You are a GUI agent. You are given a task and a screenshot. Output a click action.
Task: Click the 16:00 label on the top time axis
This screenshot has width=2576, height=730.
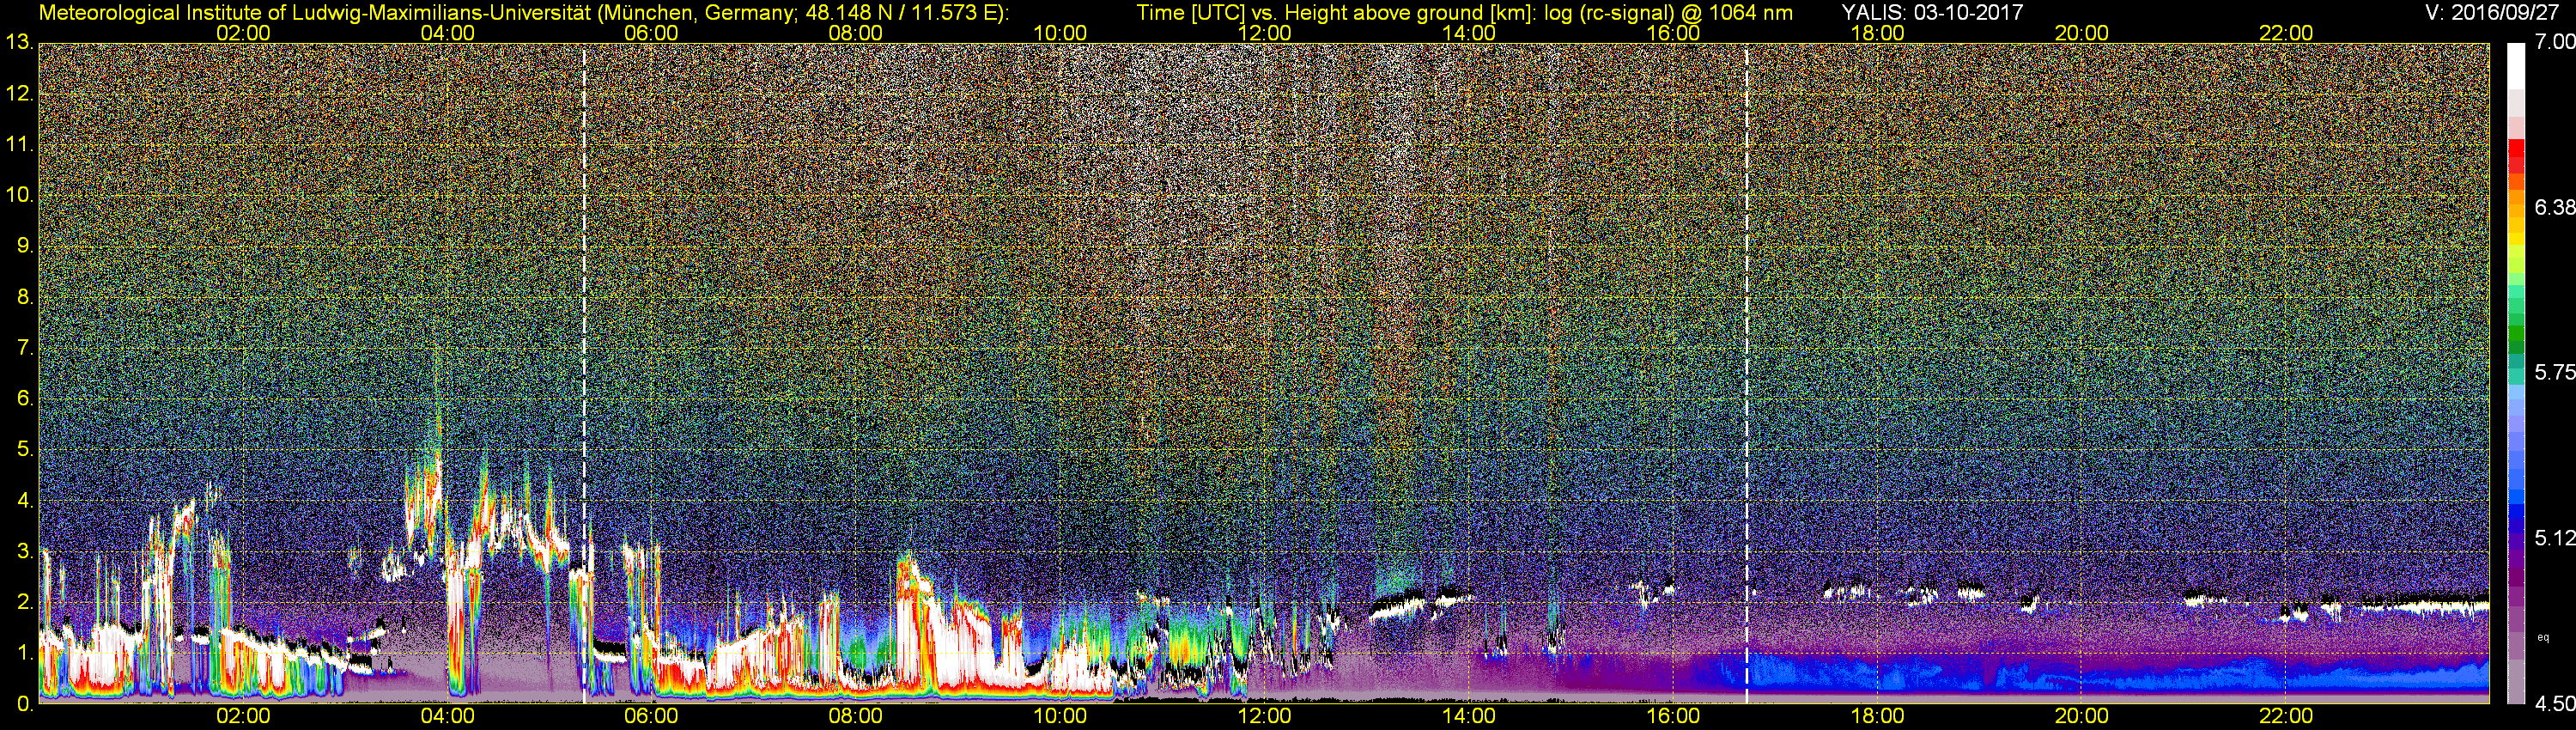pos(1673,33)
